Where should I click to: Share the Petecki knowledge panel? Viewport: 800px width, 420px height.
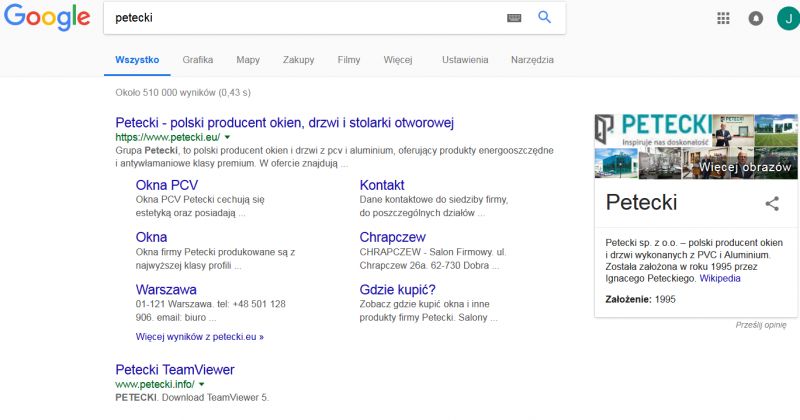[x=772, y=203]
